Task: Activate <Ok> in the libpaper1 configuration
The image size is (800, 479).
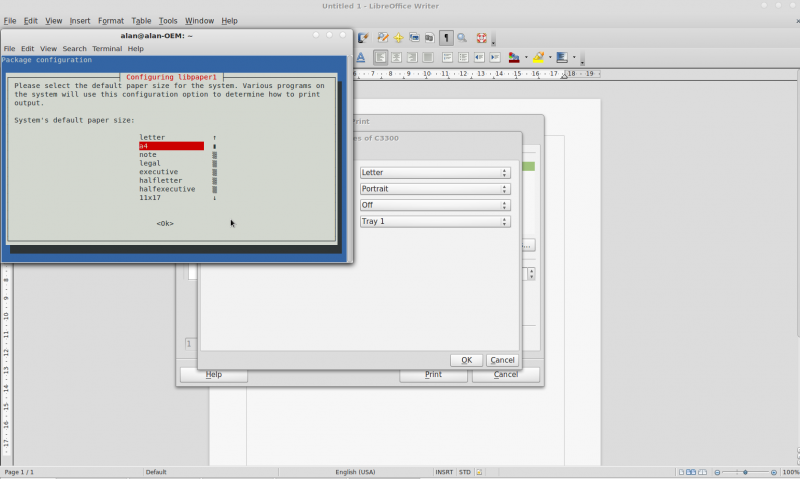Action: 165,223
